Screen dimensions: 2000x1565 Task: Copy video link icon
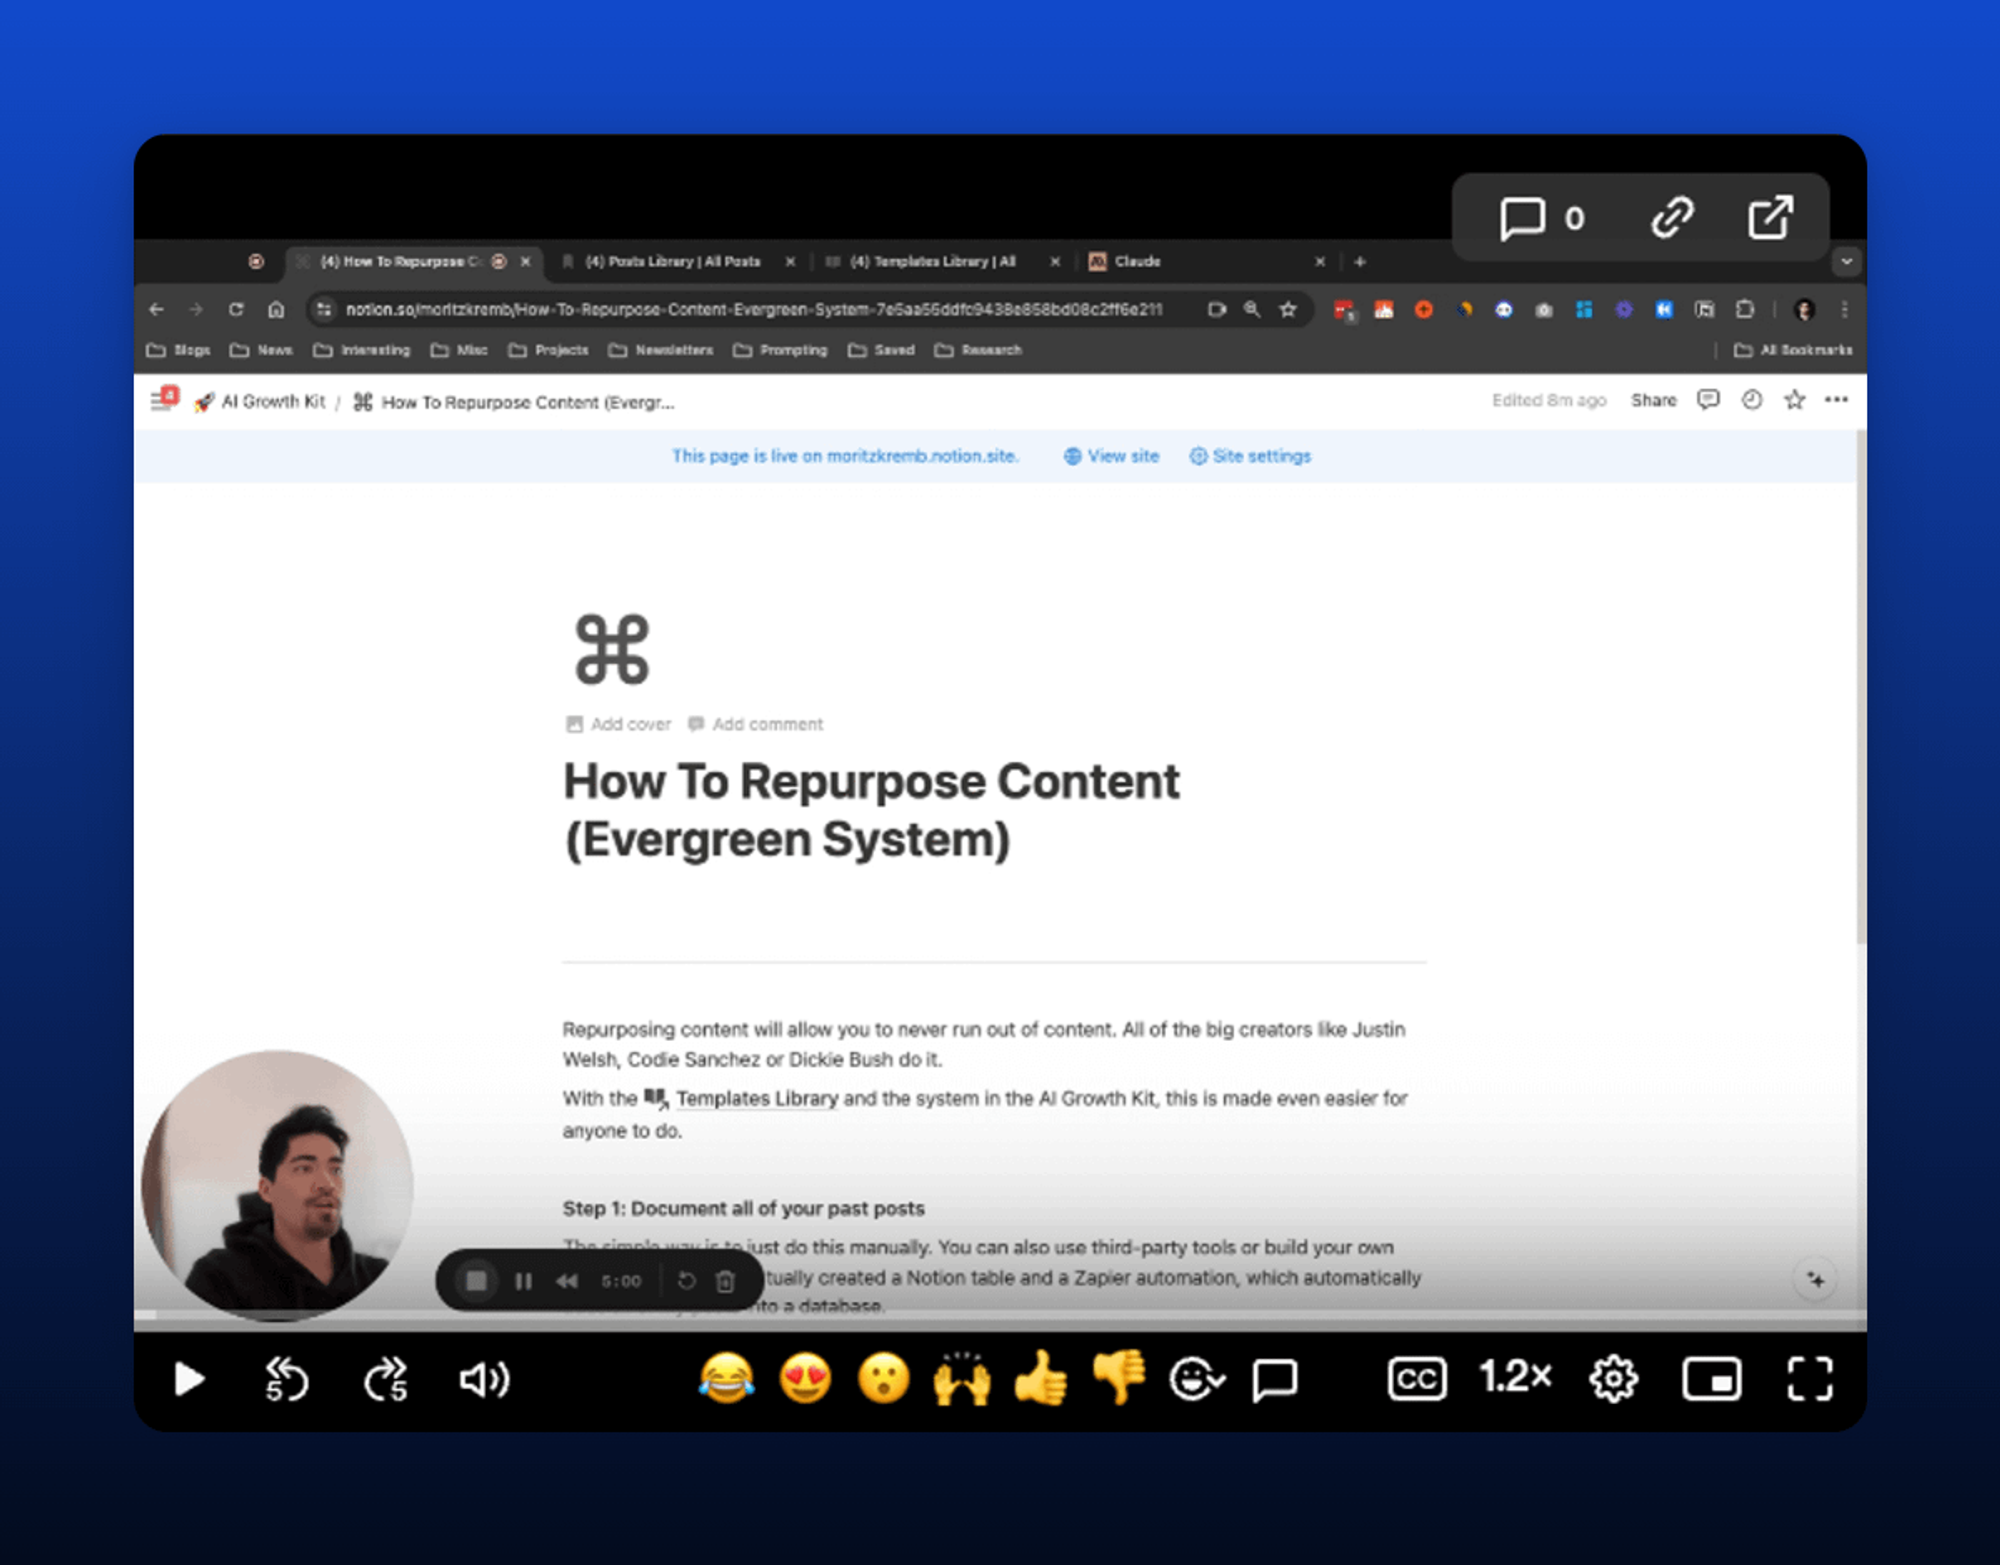tap(1672, 217)
